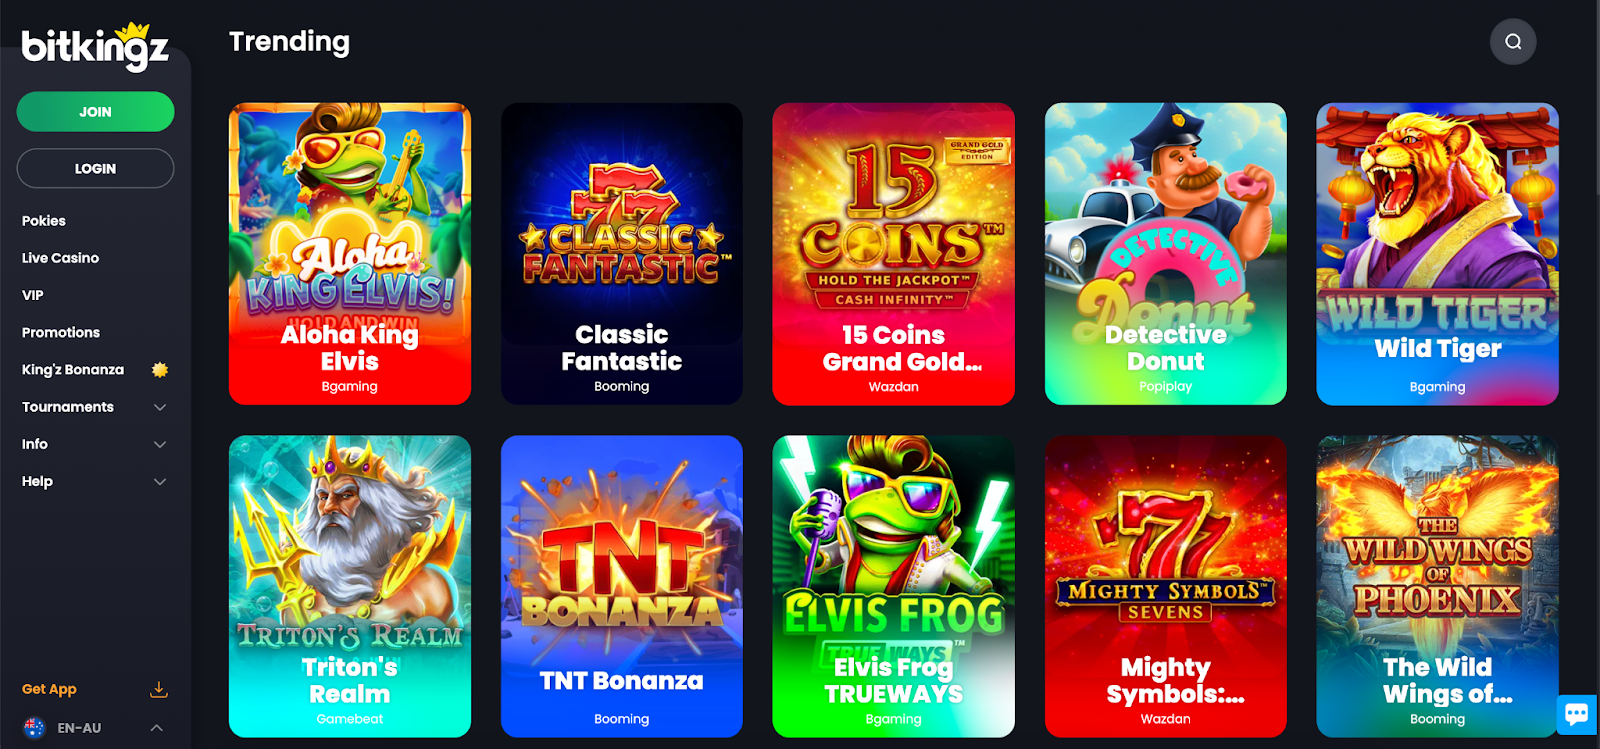This screenshot has height=749, width=1600.
Task: Select the Detective Donut game card
Action: 1166,254
